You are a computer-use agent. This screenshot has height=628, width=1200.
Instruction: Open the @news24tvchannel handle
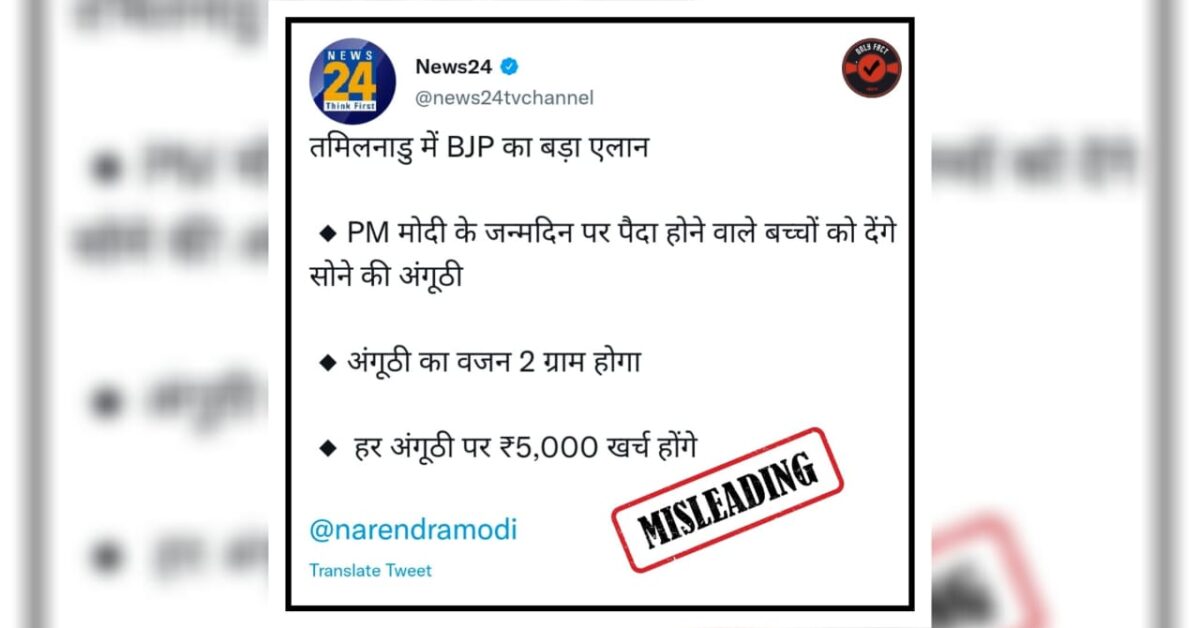504,98
